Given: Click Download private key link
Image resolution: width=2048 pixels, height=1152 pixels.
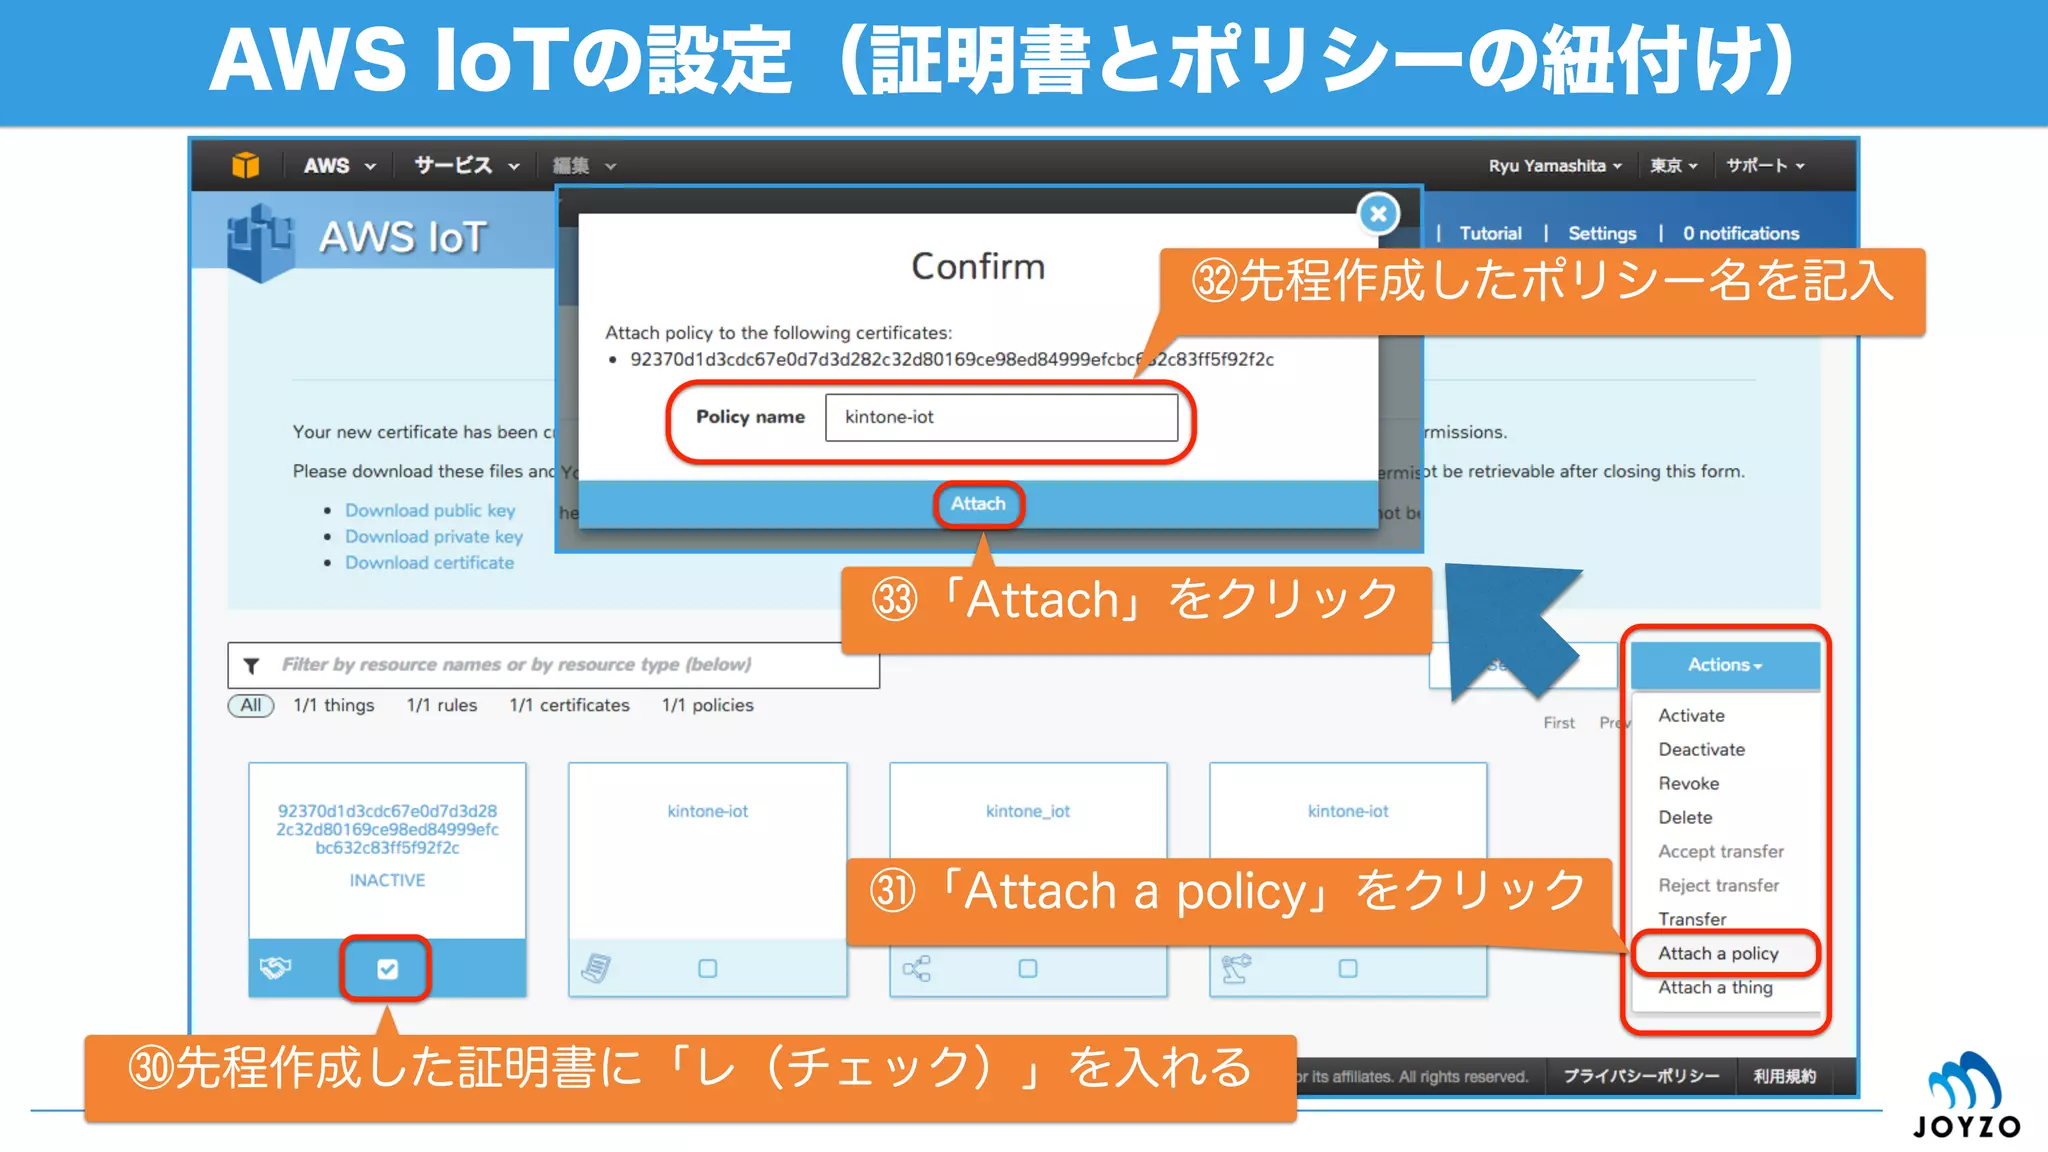Looking at the screenshot, I should pos(434,536).
